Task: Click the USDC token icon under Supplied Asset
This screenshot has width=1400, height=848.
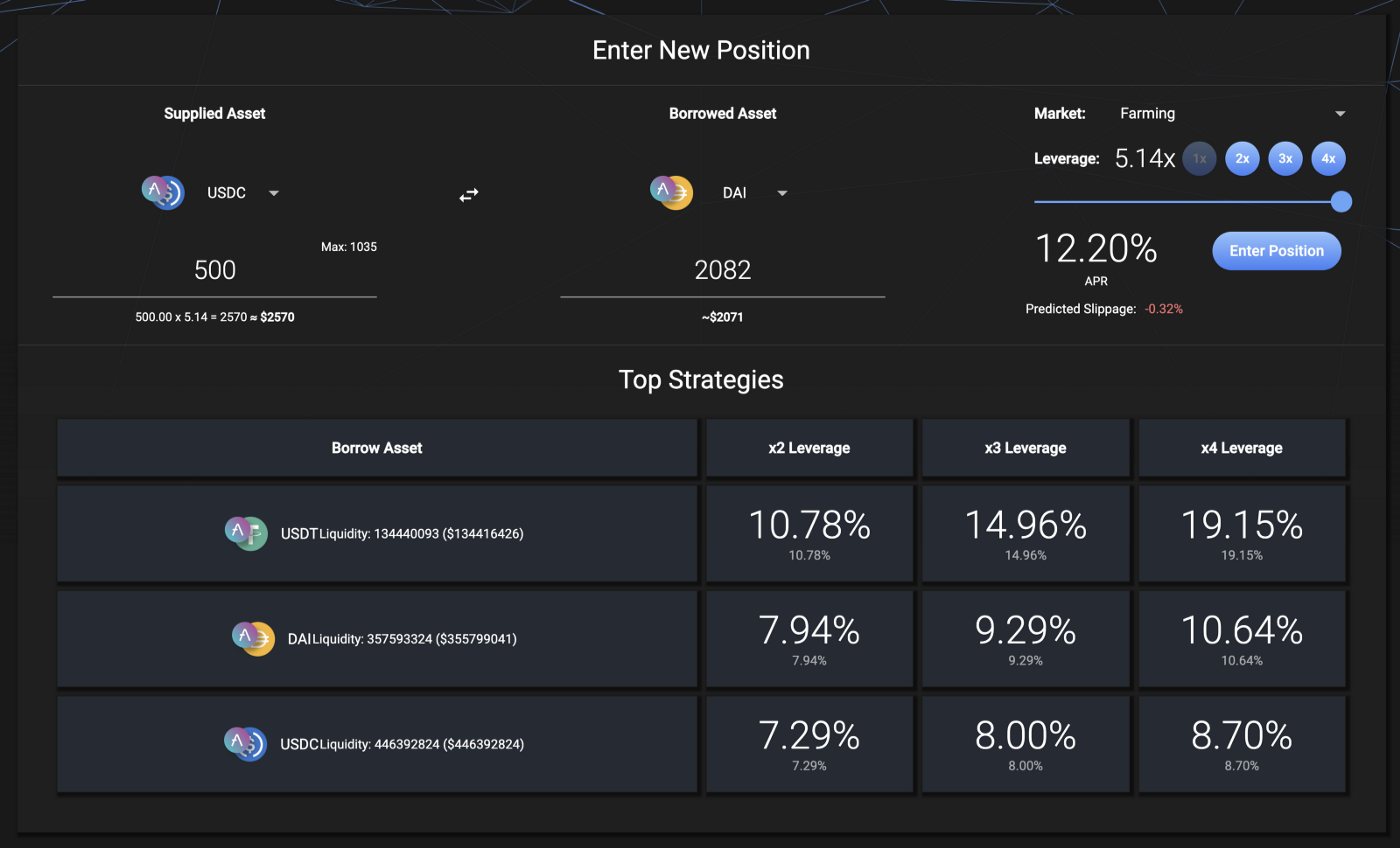Action: (163, 192)
